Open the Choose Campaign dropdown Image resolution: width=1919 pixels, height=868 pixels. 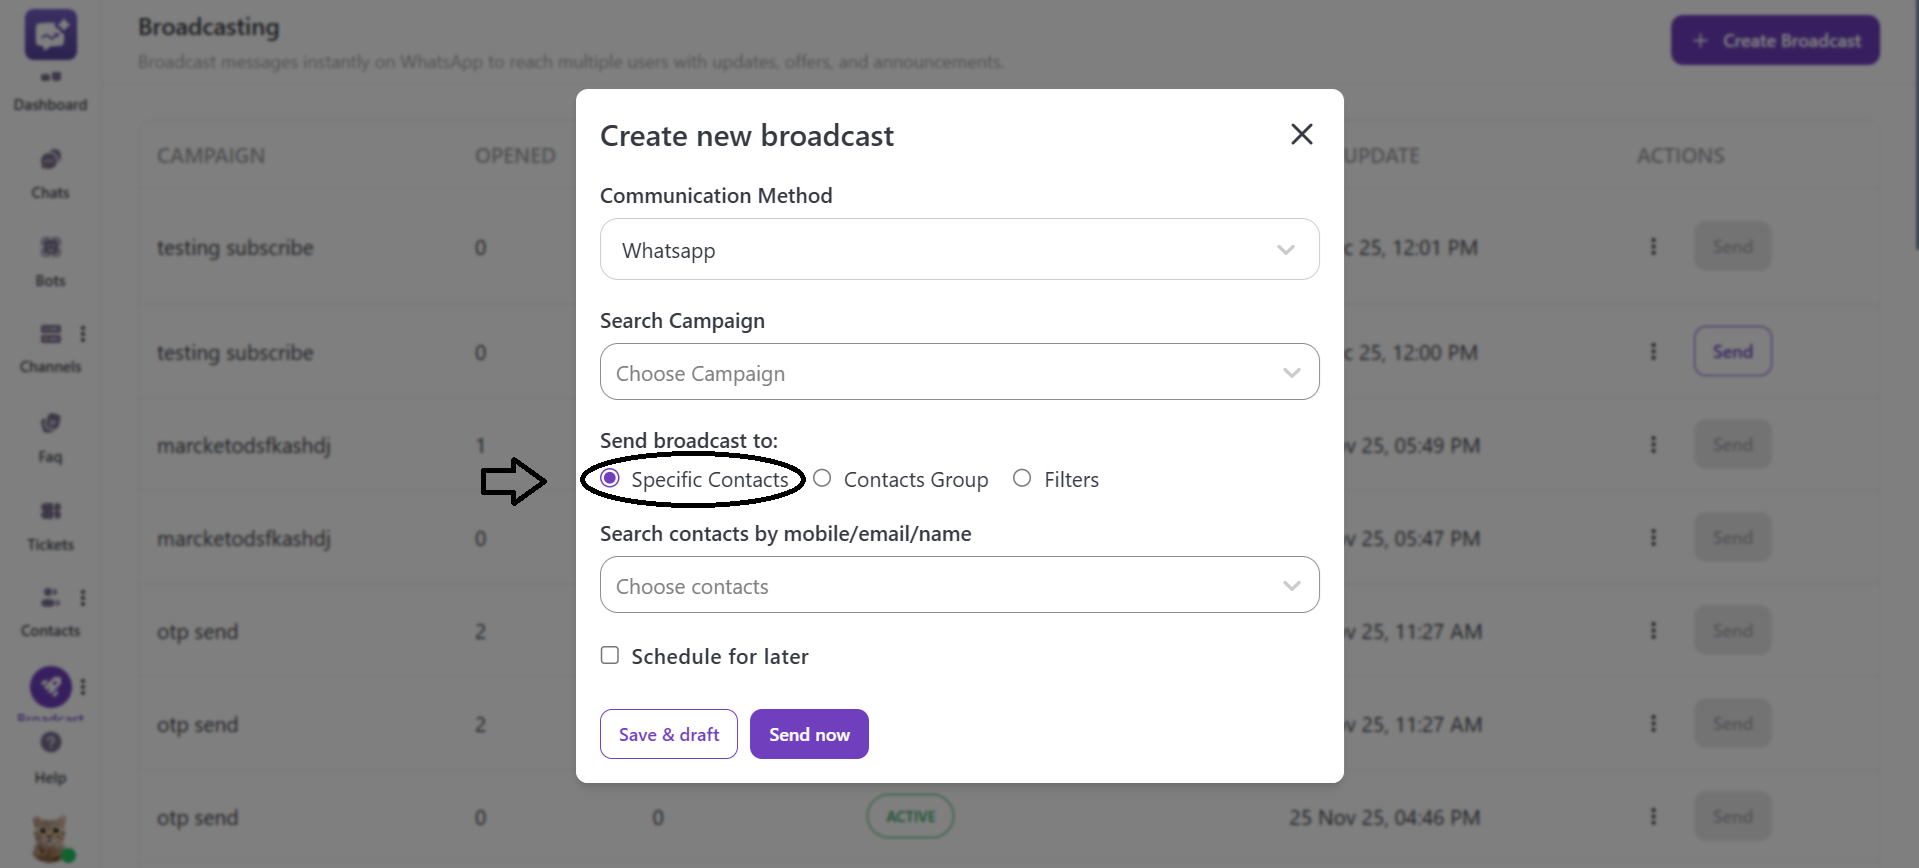pos(959,372)
